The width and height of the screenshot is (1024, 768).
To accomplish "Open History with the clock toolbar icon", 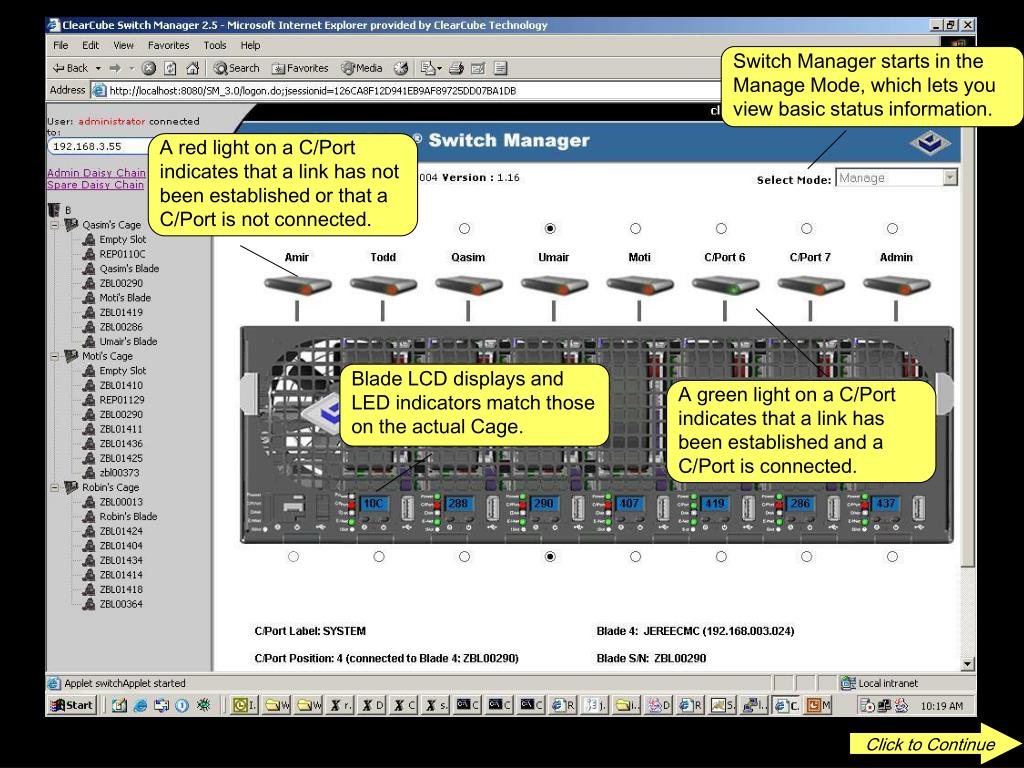I will click(x=401, y=68).
